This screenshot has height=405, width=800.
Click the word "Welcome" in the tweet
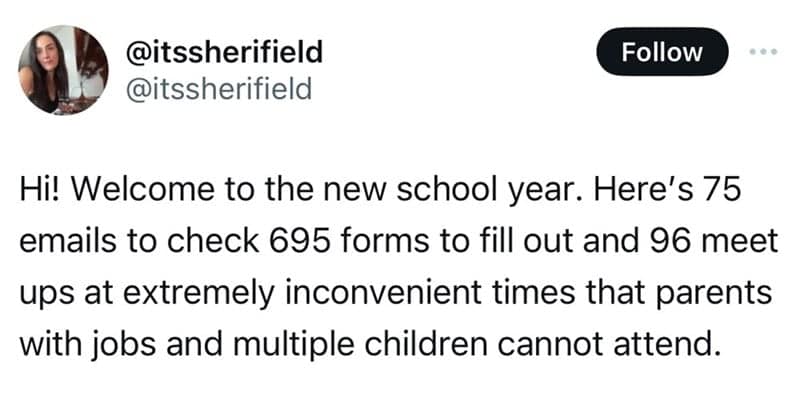tap(144, 193)
